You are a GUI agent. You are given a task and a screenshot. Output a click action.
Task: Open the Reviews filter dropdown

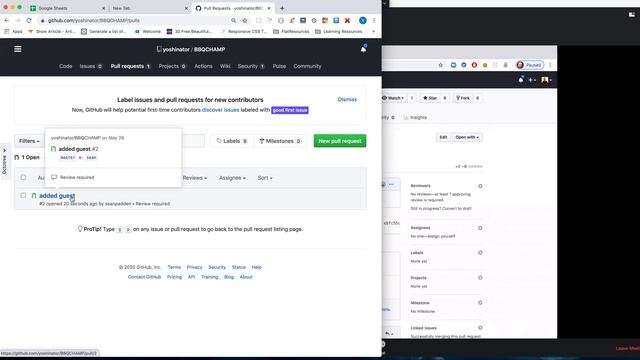pyautogui.click(x=195, y=178)
